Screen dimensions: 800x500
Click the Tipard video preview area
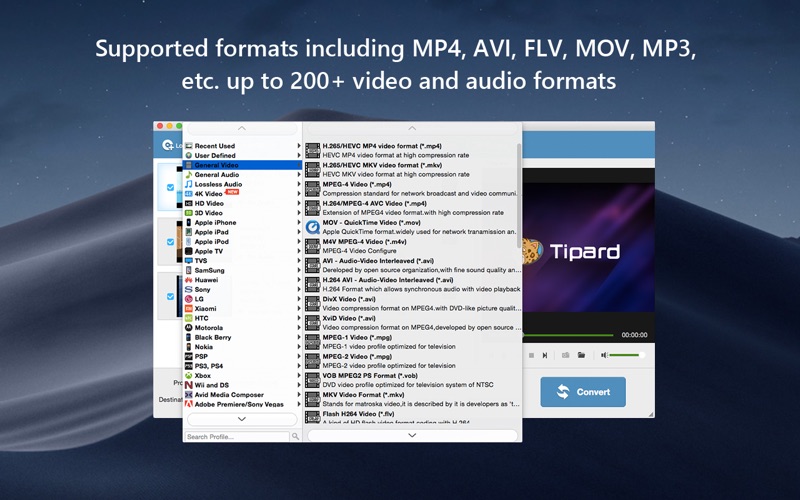point(588,247)
